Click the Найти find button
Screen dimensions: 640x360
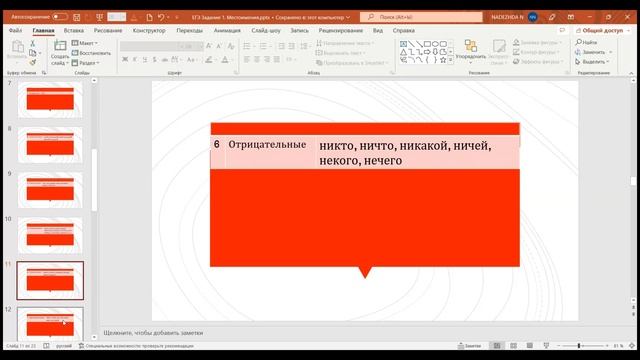(x=586, y=42)
